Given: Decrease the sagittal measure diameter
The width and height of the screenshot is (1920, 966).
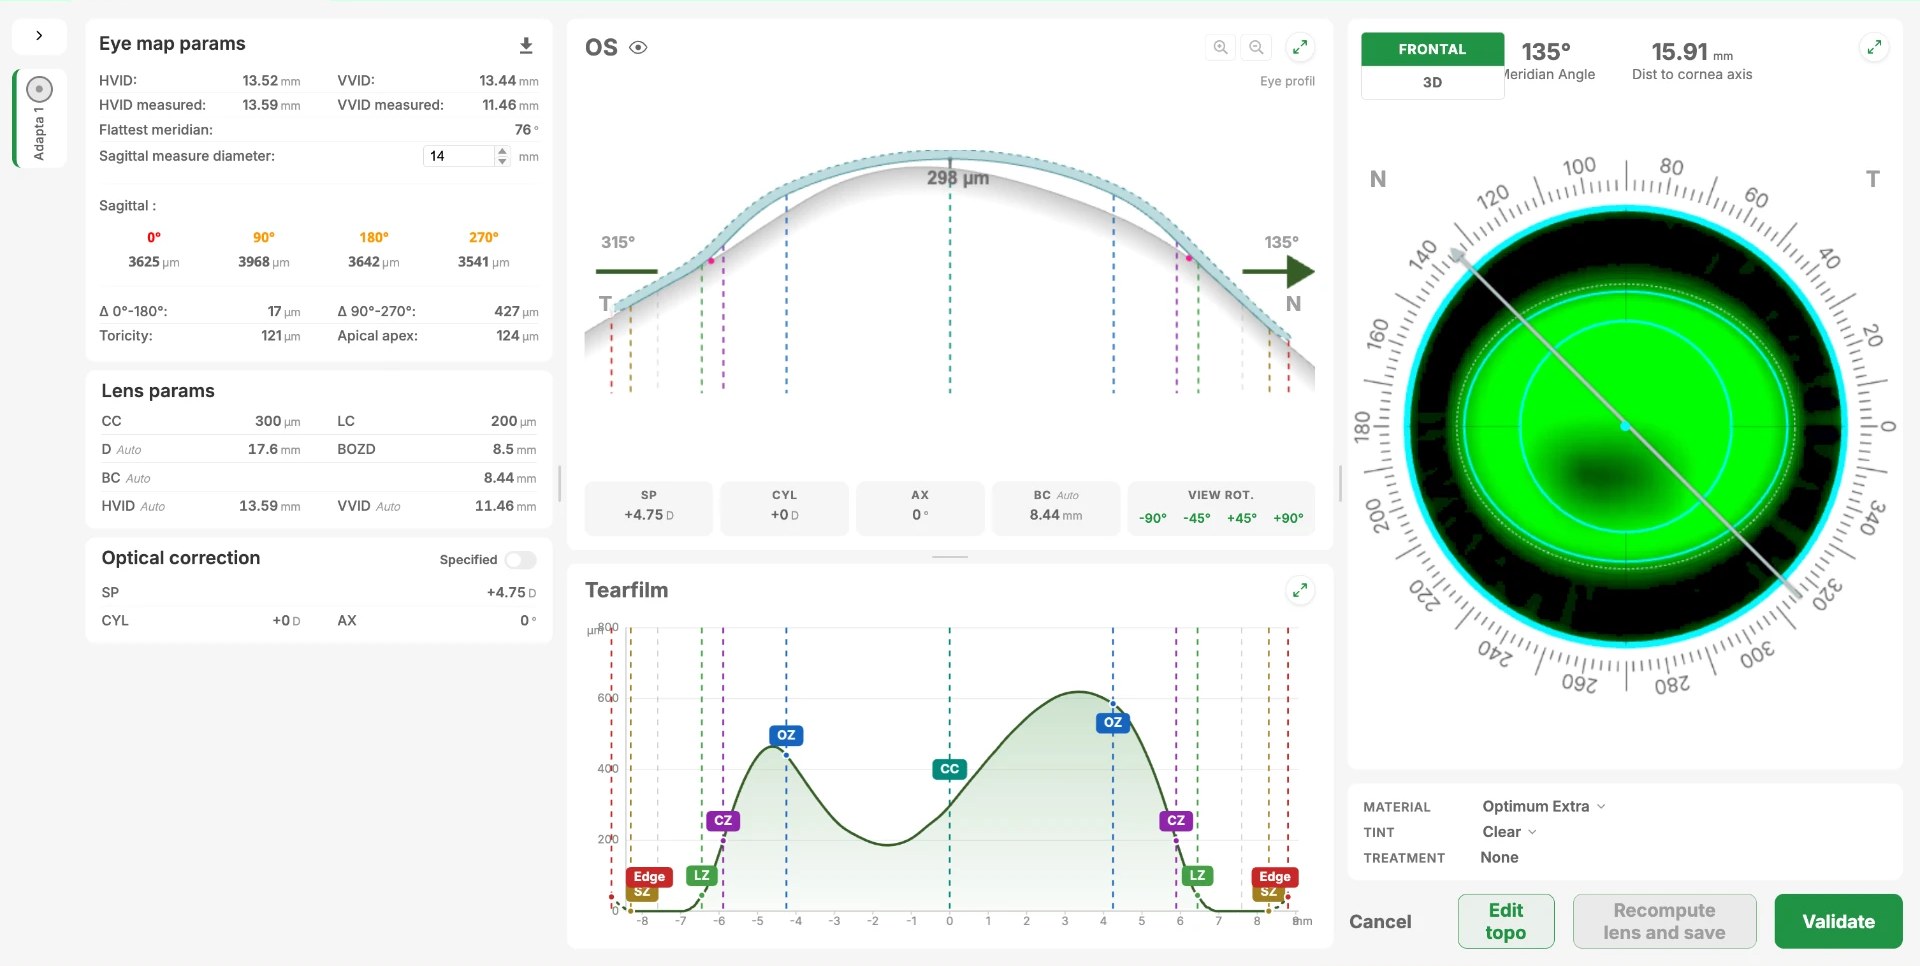Looking at the screenshot, I should [x=502, y=161].
